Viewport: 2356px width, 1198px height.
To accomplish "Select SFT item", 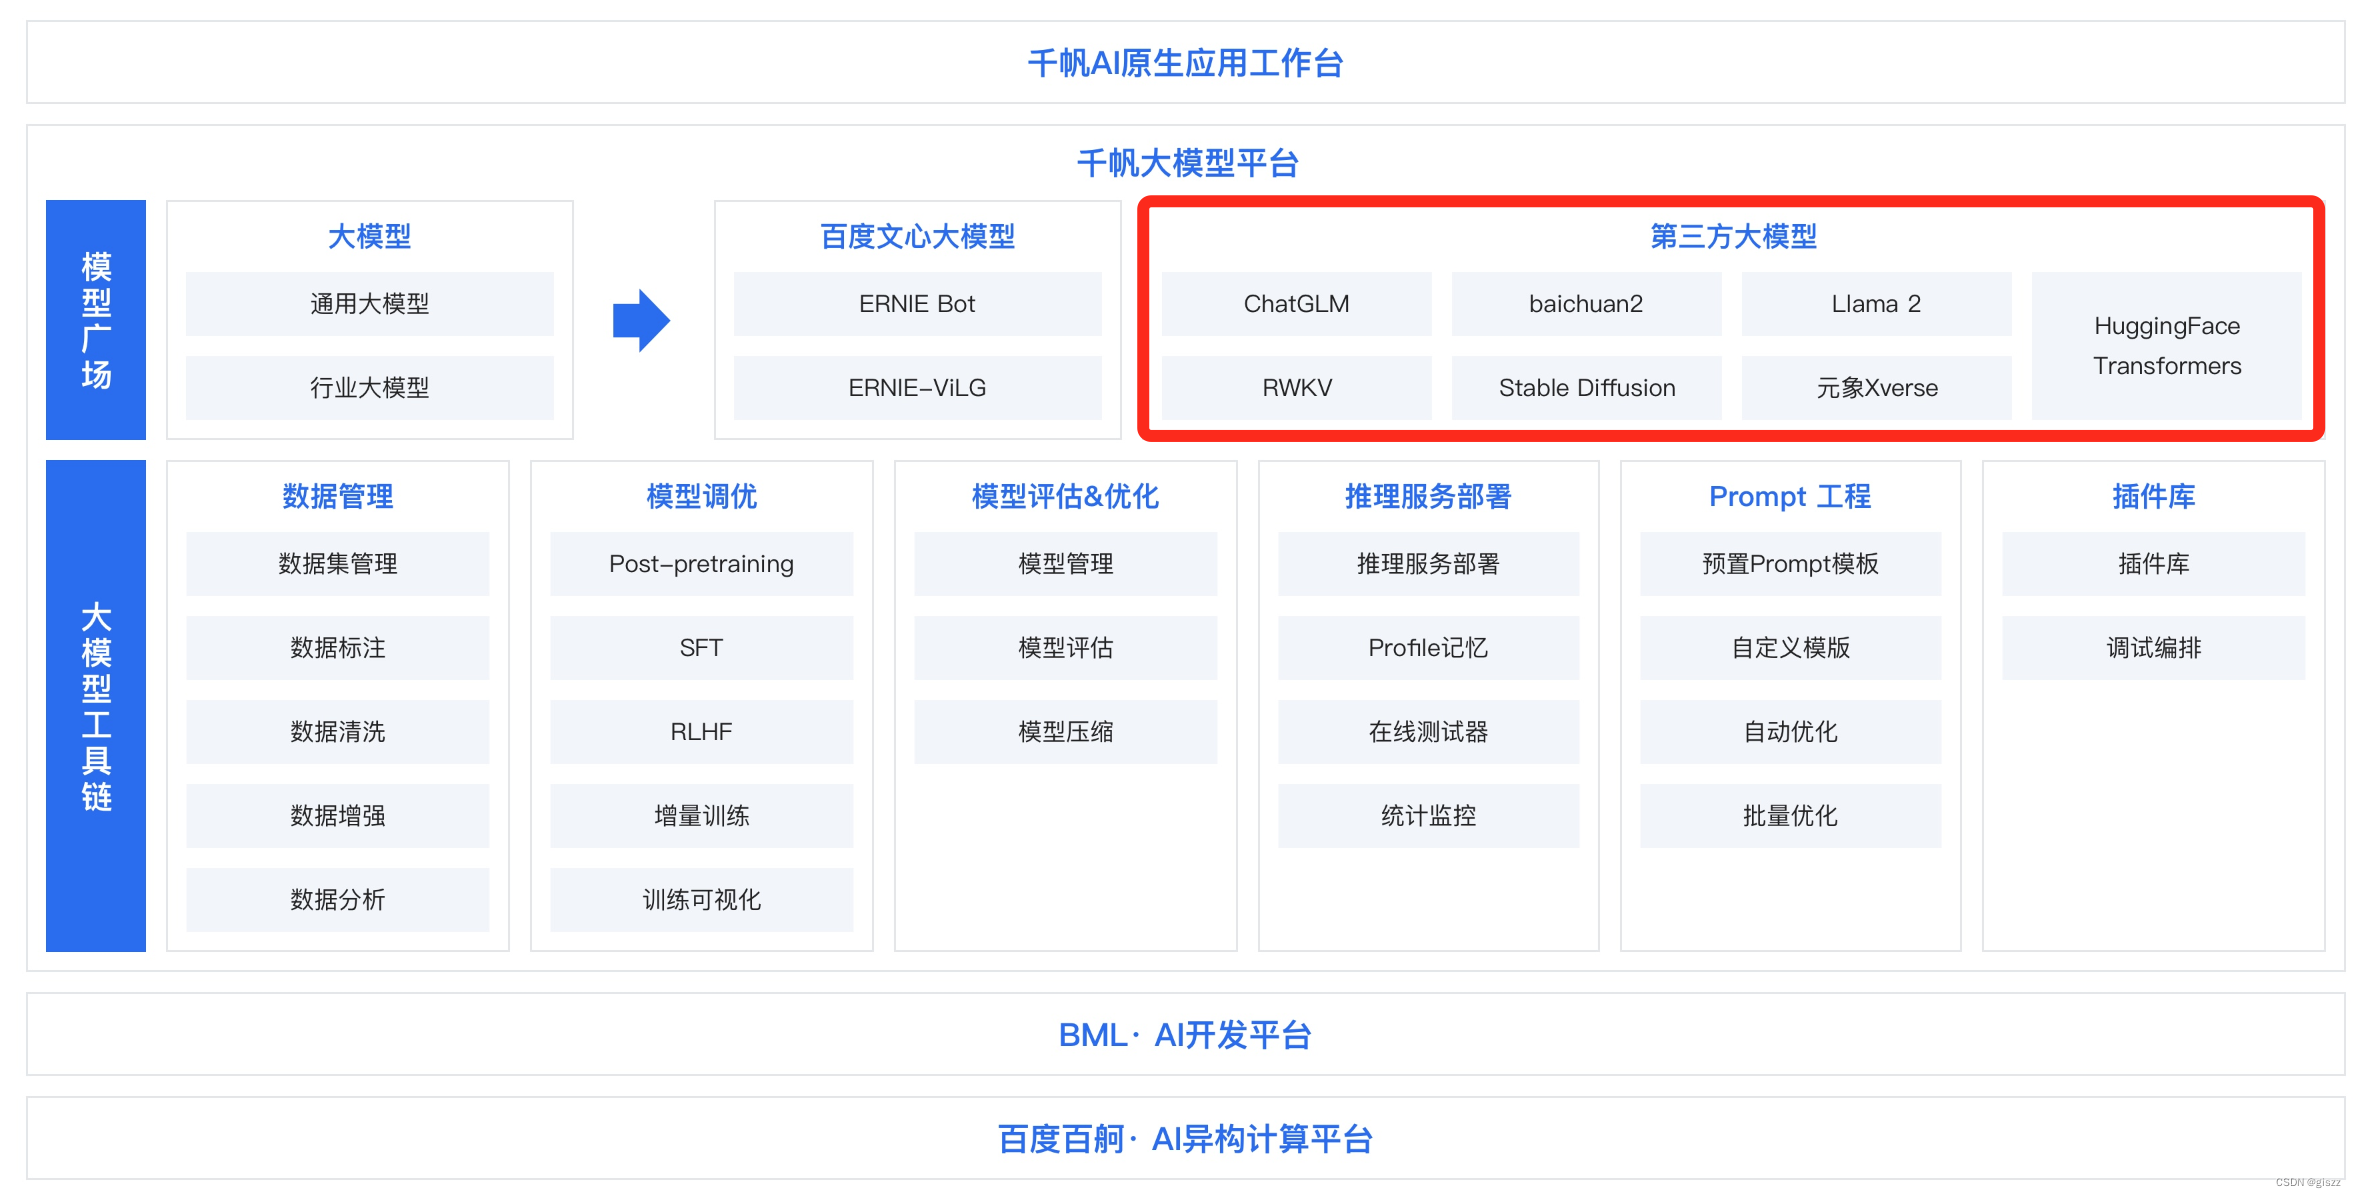I will [701, 648].
